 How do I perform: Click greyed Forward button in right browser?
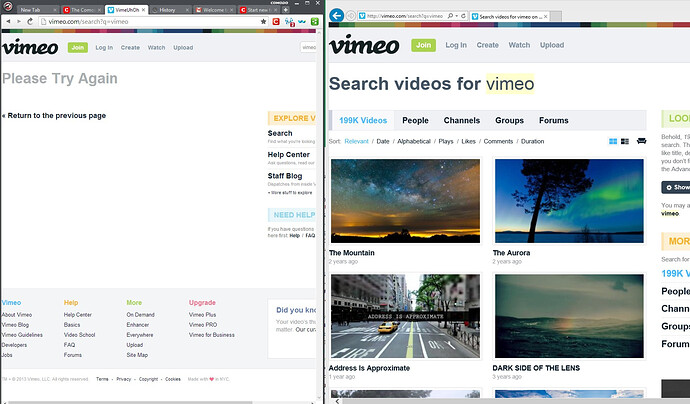(351, 16)
